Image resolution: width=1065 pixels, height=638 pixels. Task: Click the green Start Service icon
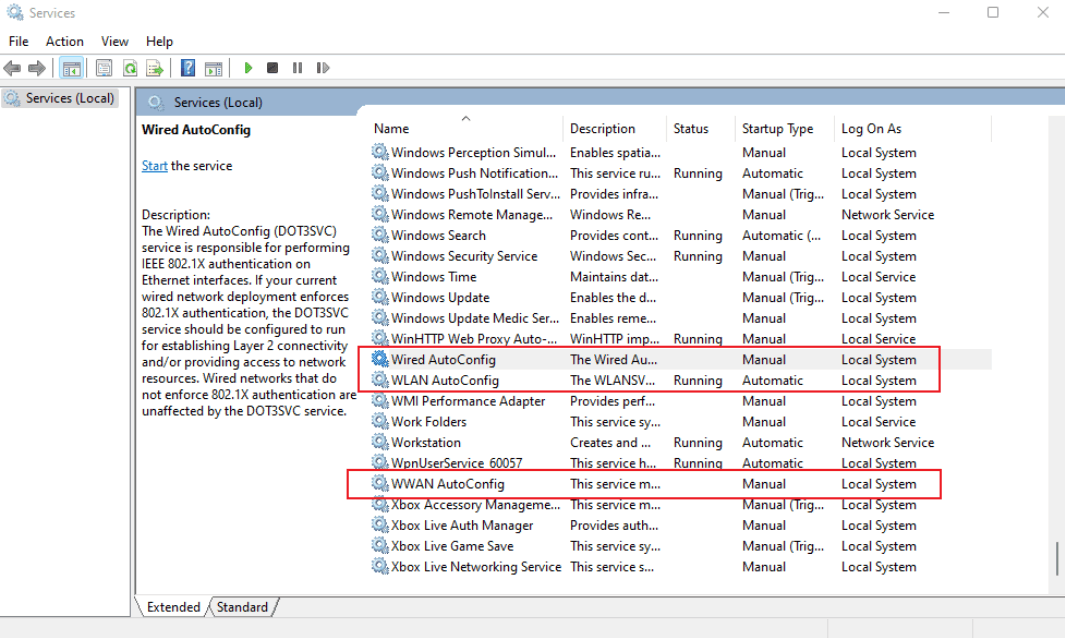(249, 68)
